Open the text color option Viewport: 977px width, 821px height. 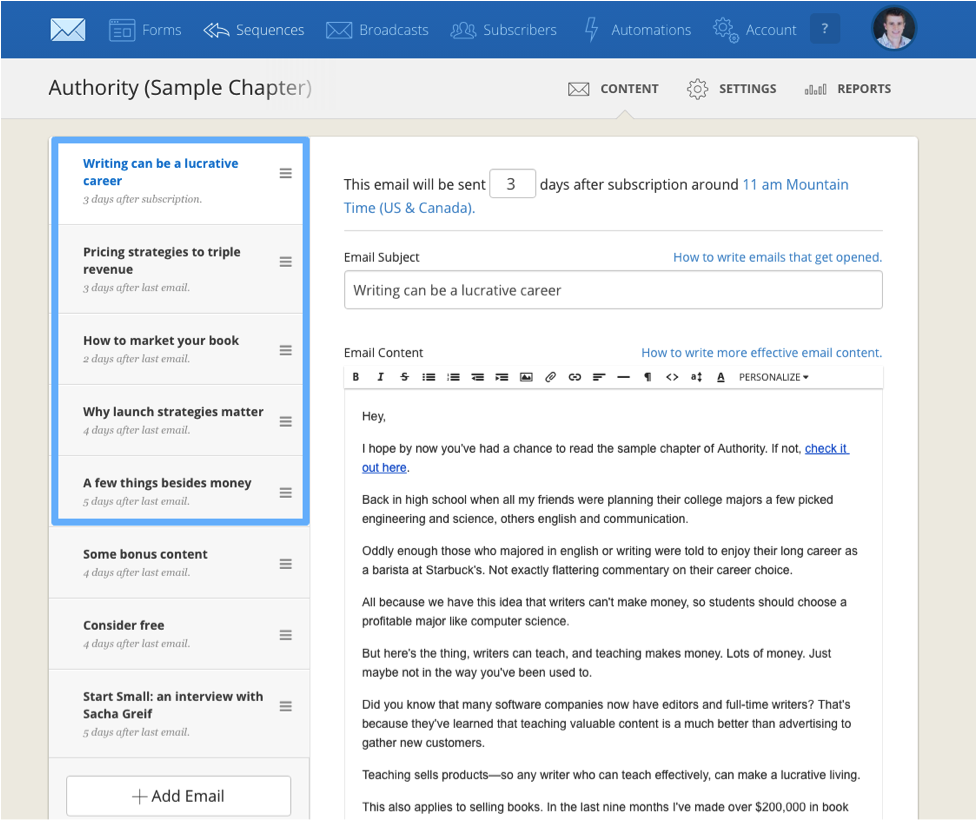[720, 377]
